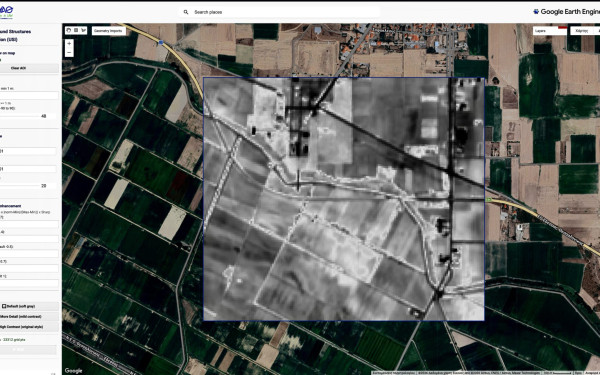Click the search magnifier icon
This screenshot has height=375, width=600.
pyautogui.click(x=186, y=12)
